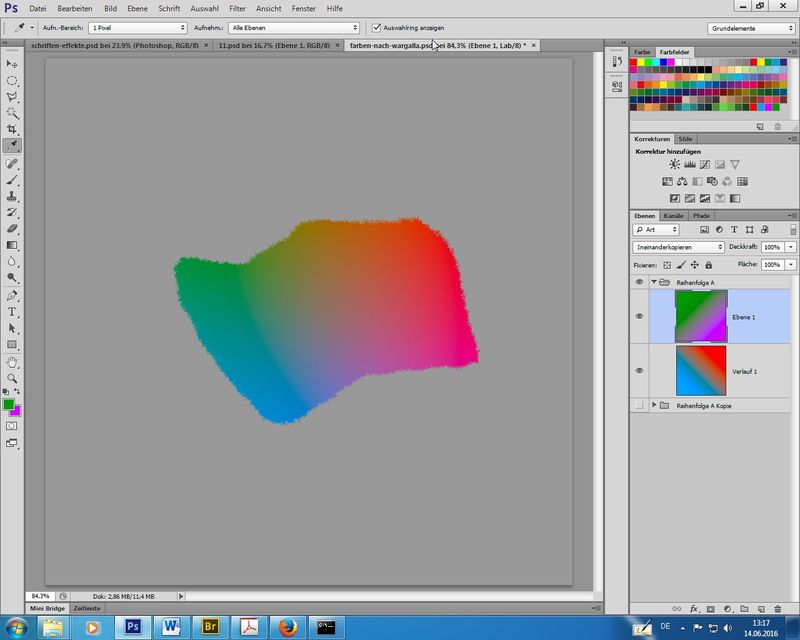Pick the Eraser tool
The width and height of the screenshot is (800, 640).
tap(12, 229)
